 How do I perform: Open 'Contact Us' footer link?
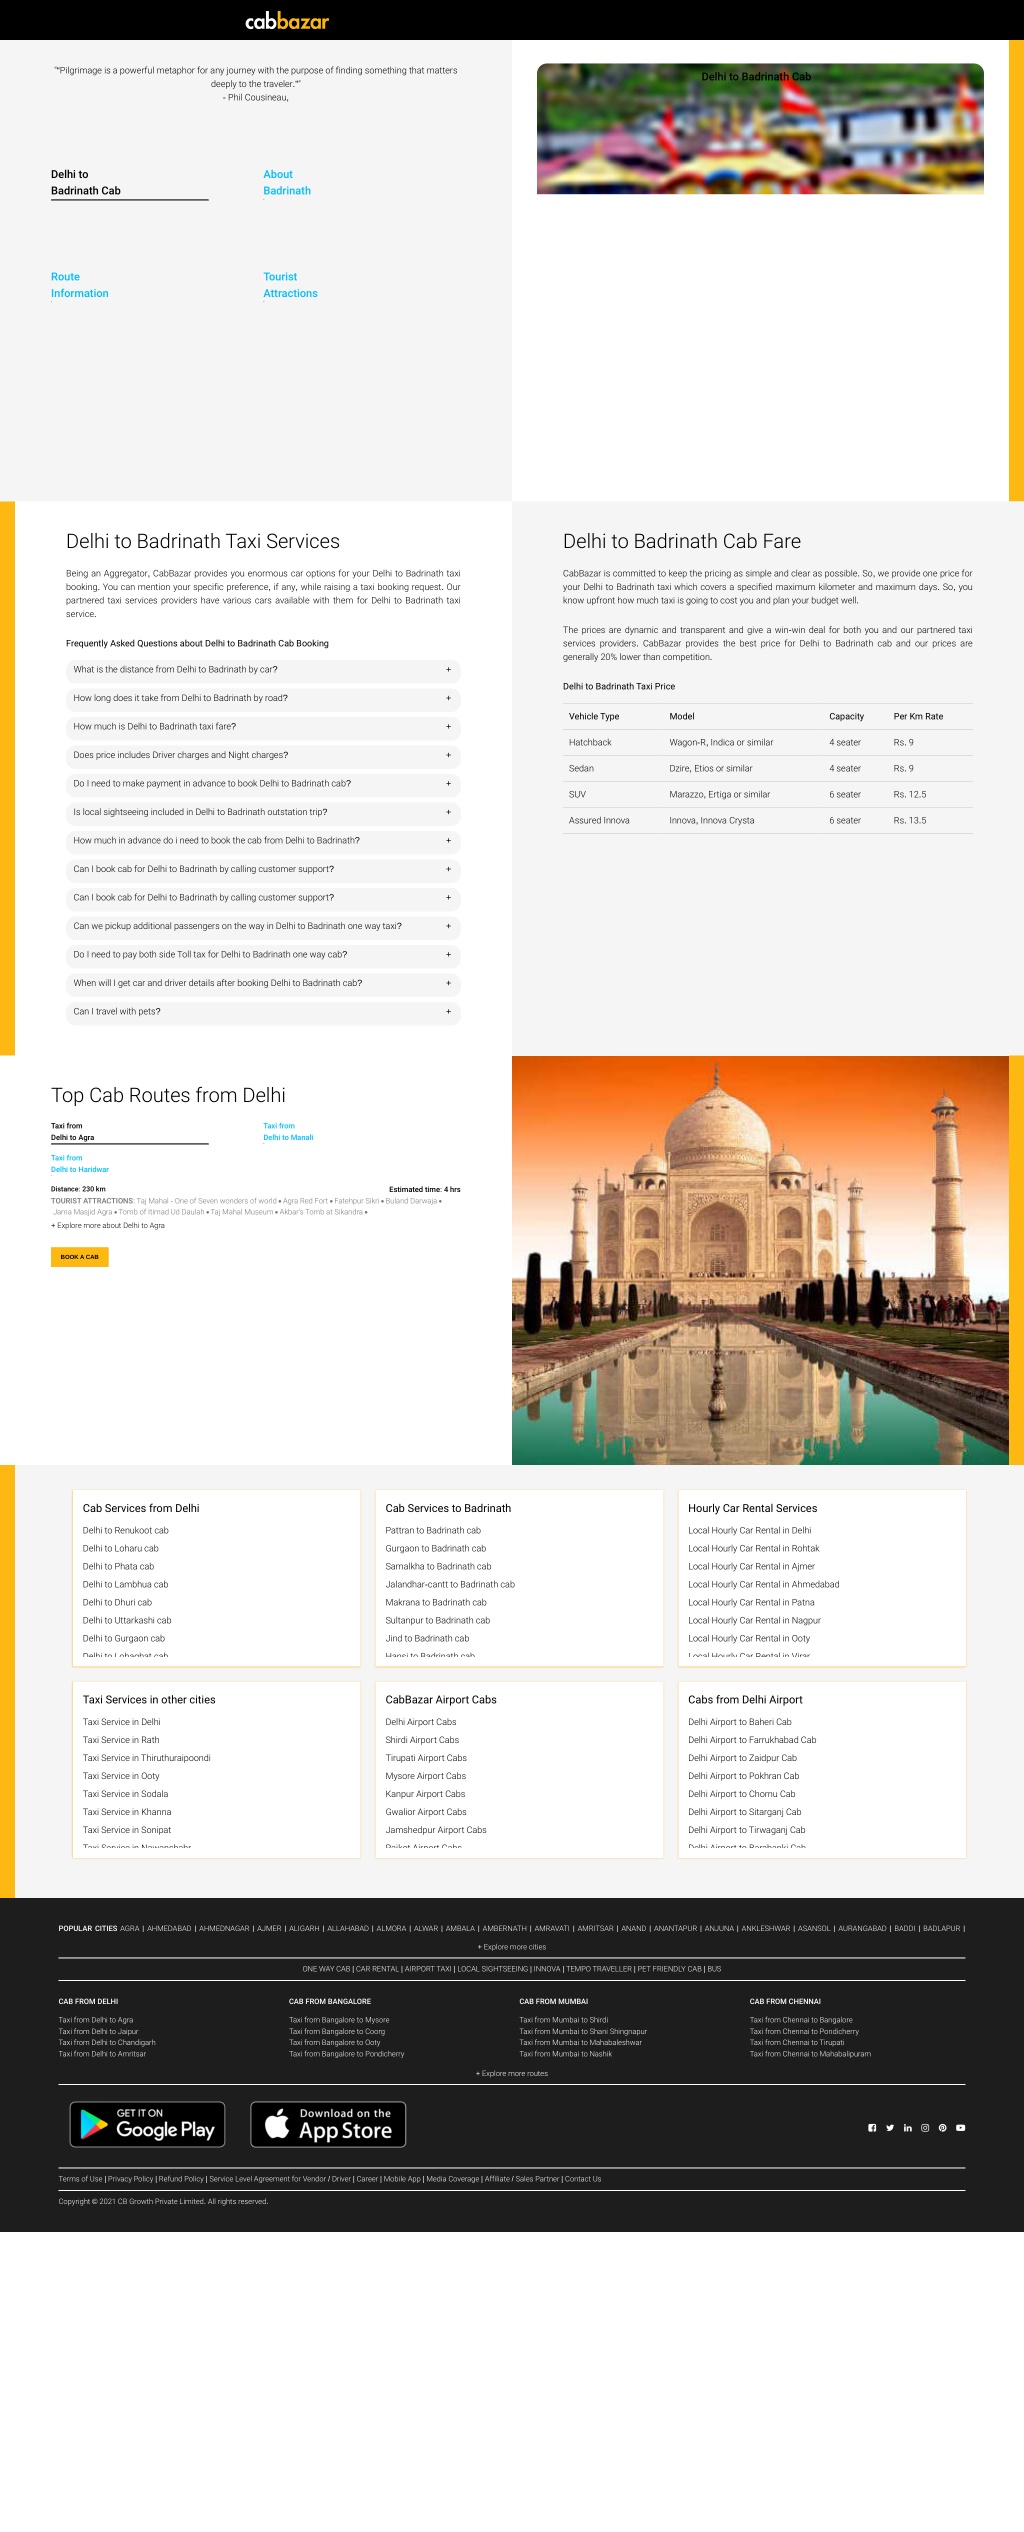583,2179
